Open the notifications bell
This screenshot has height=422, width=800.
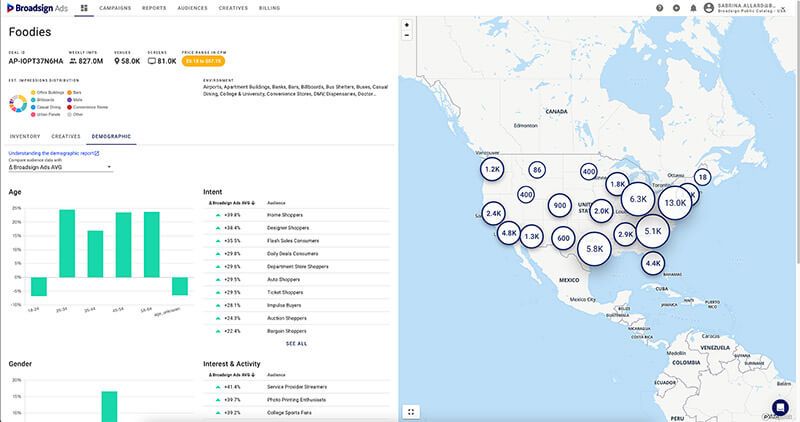(x=693, y=8)
